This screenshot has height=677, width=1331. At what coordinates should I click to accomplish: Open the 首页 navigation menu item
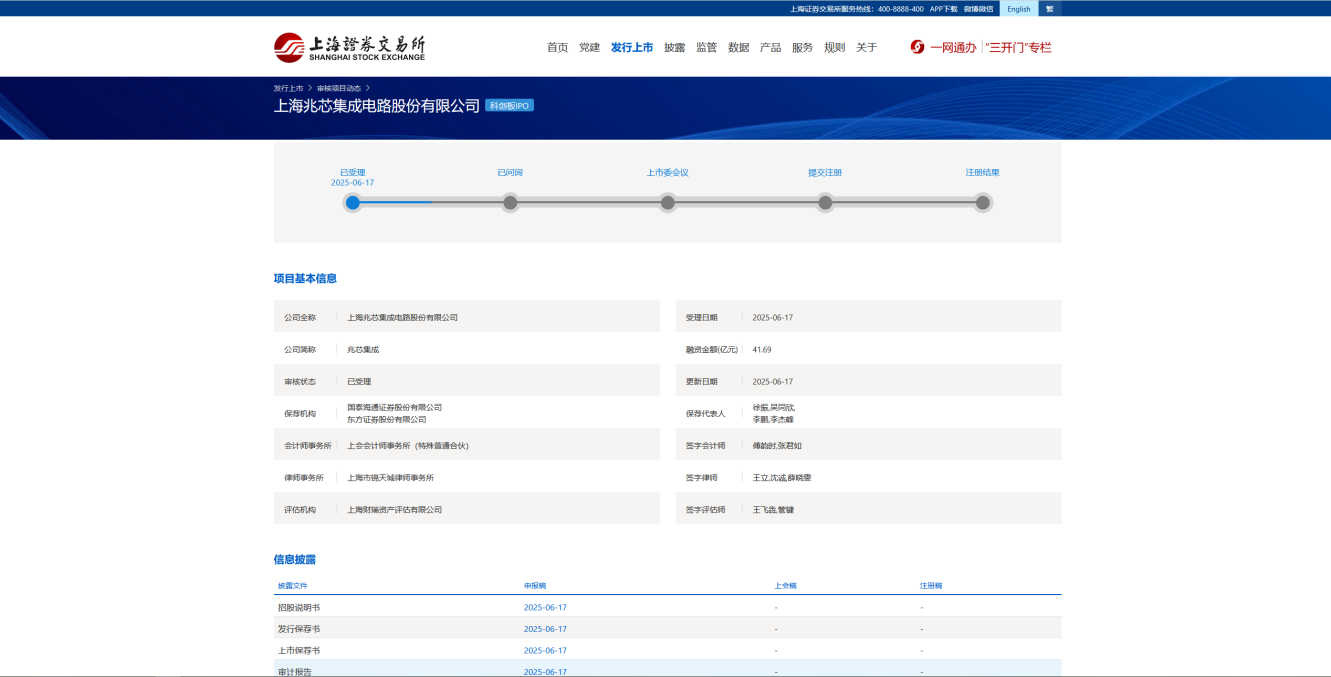click(x=557, y=47)
